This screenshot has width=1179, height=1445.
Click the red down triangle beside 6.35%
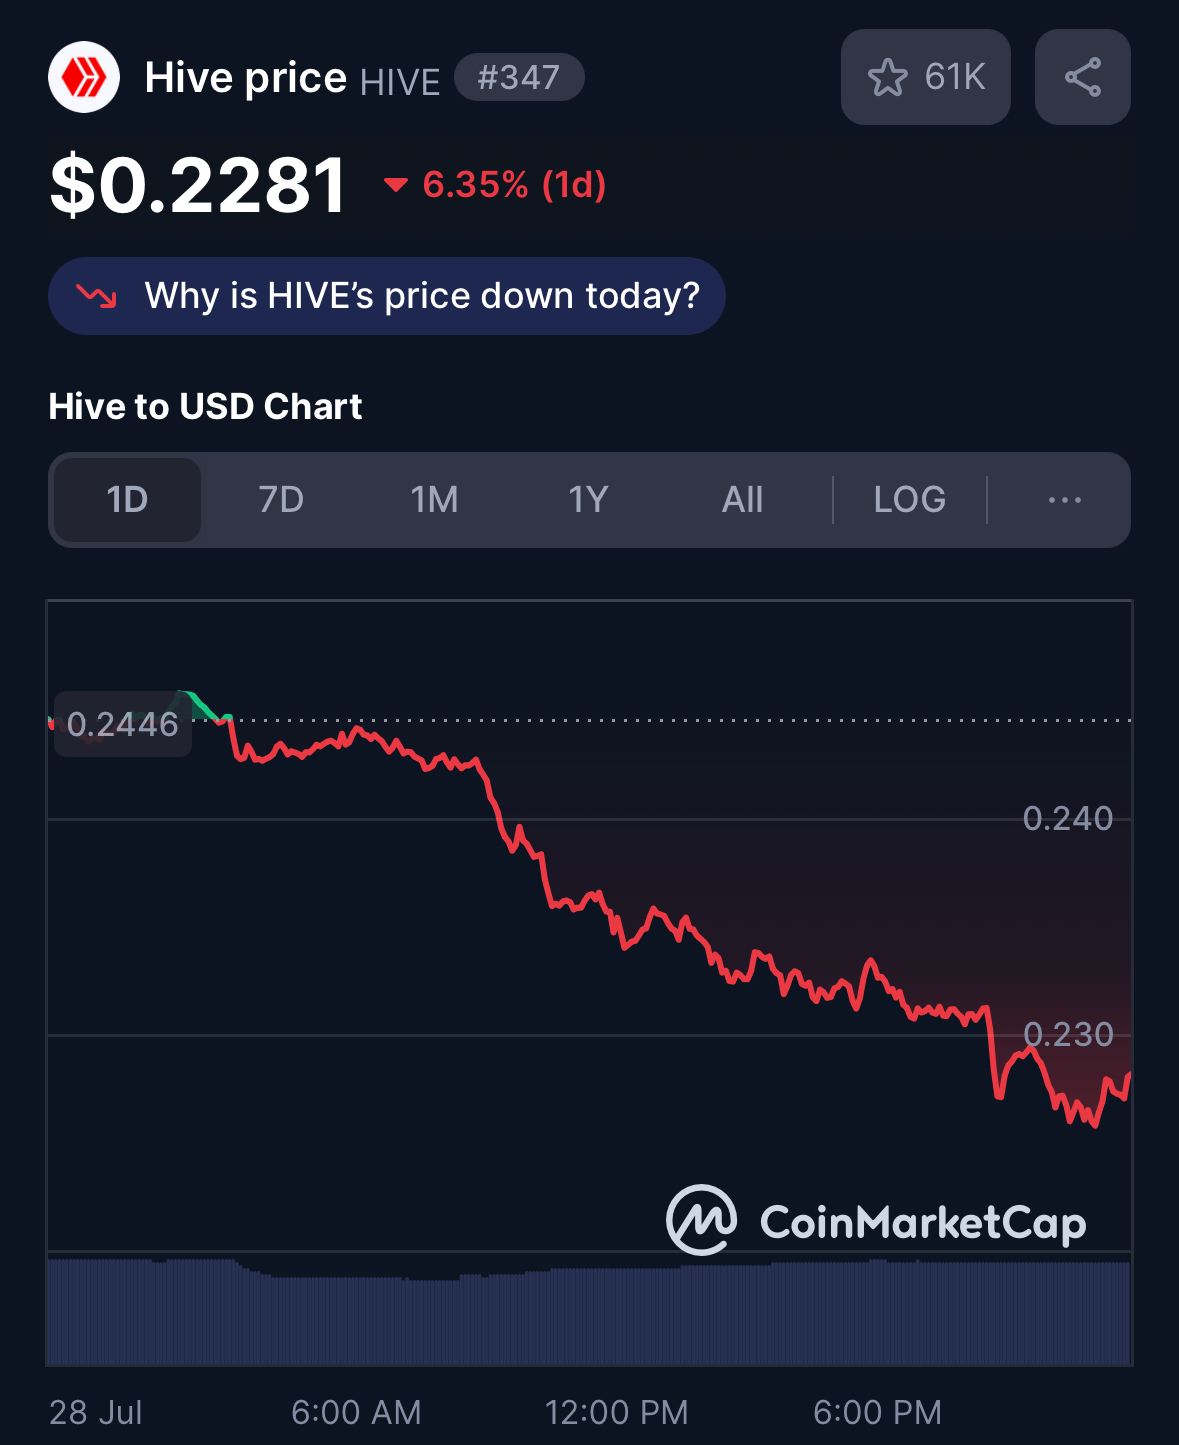coord(396,184)
